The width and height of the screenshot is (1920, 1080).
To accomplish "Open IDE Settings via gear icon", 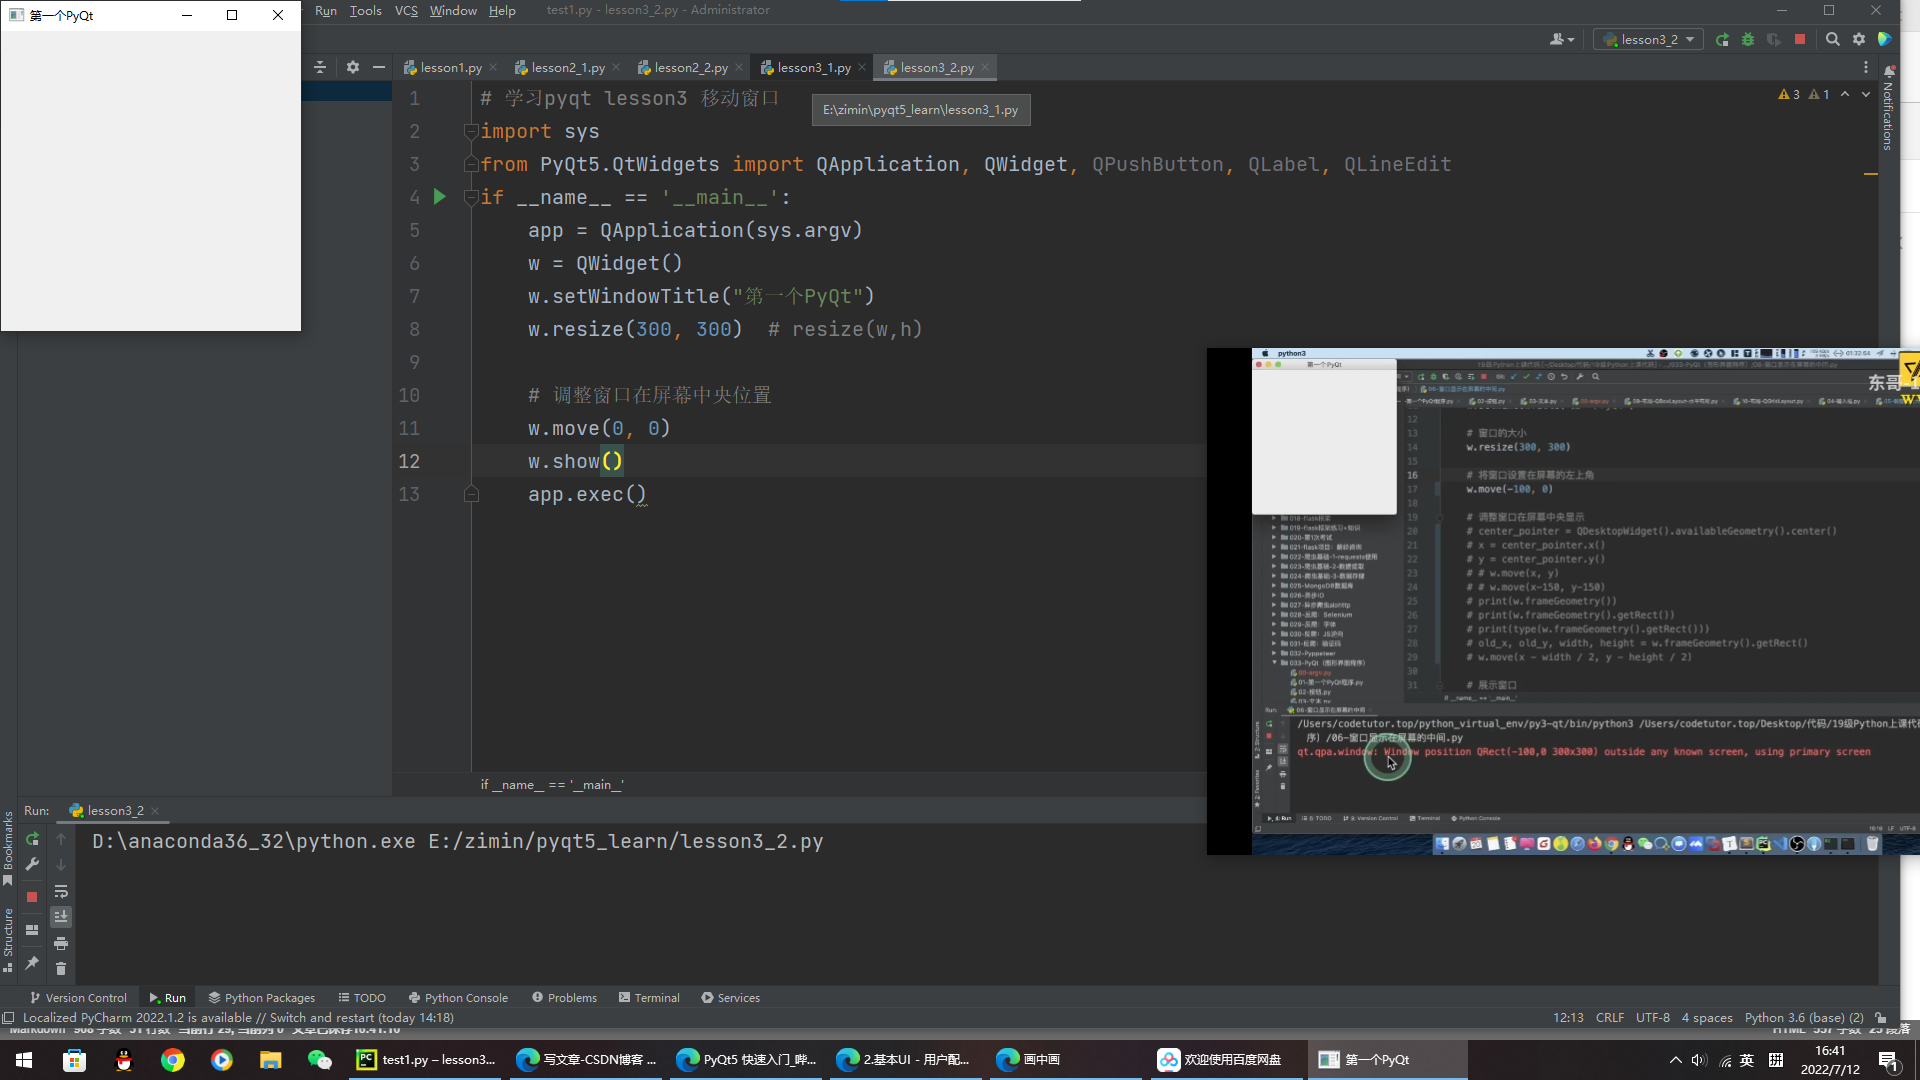I will (1860, 40).
